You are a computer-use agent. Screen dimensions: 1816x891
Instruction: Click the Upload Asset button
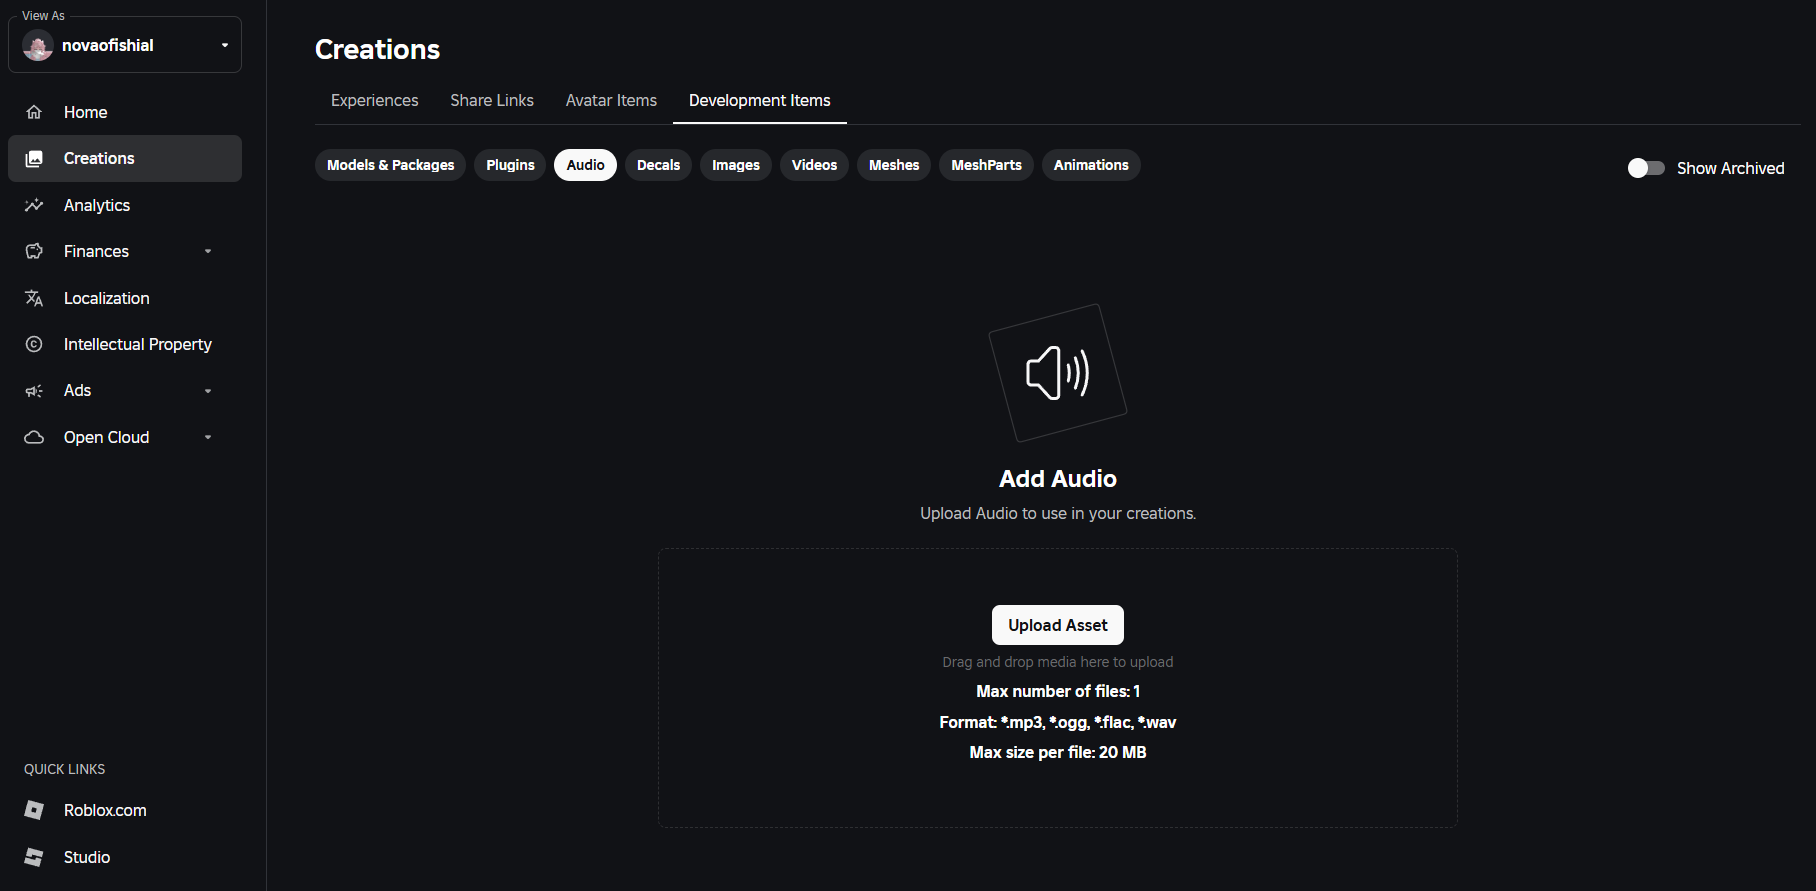tap(1058, 625)
